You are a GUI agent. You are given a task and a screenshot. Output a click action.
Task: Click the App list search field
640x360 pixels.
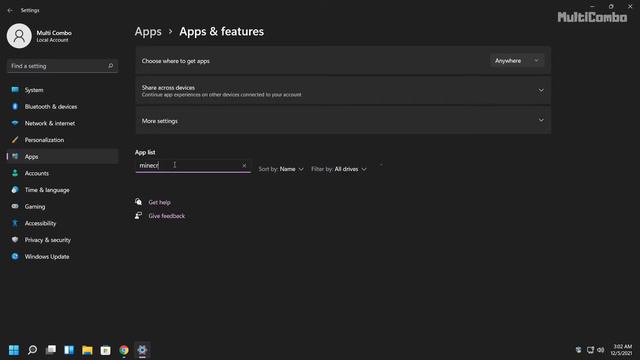(193, 165)
